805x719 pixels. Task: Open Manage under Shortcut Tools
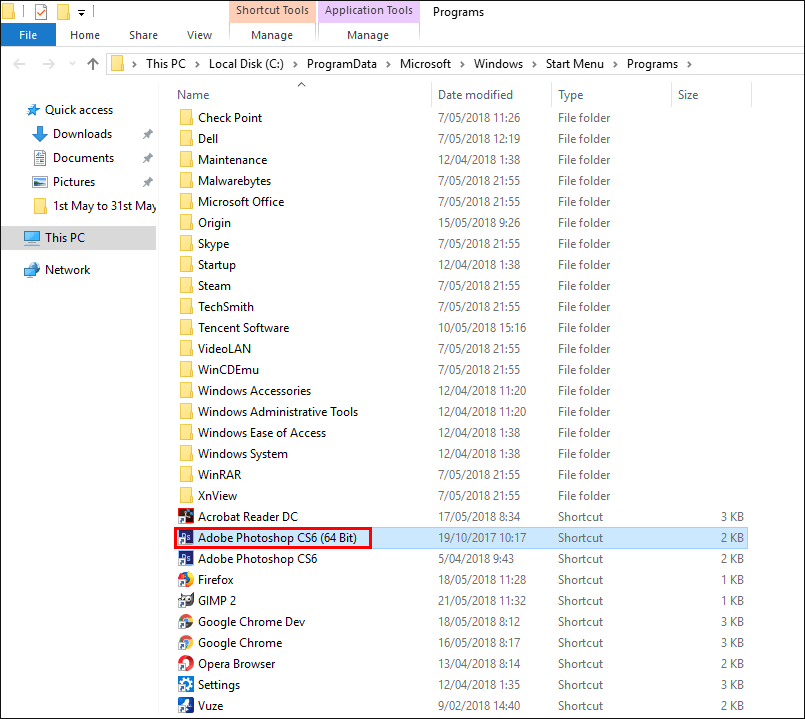tap(272, 35)
